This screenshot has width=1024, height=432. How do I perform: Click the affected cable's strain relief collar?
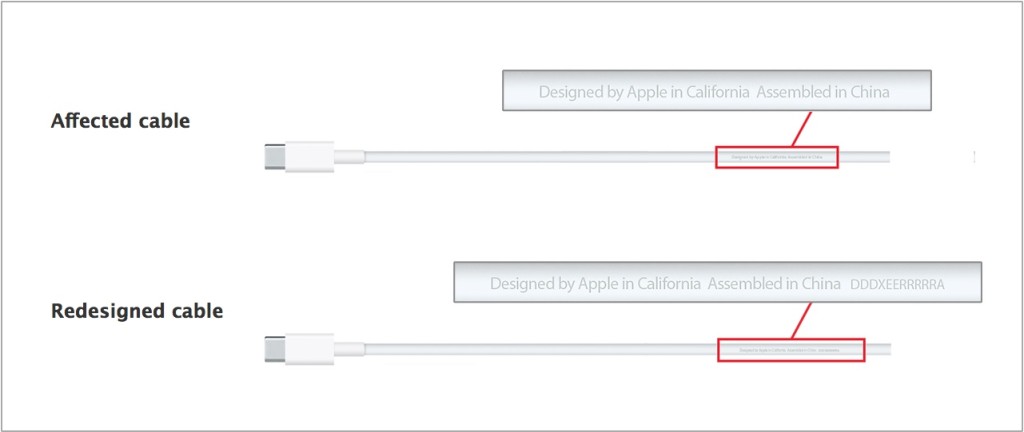(348, 157)
